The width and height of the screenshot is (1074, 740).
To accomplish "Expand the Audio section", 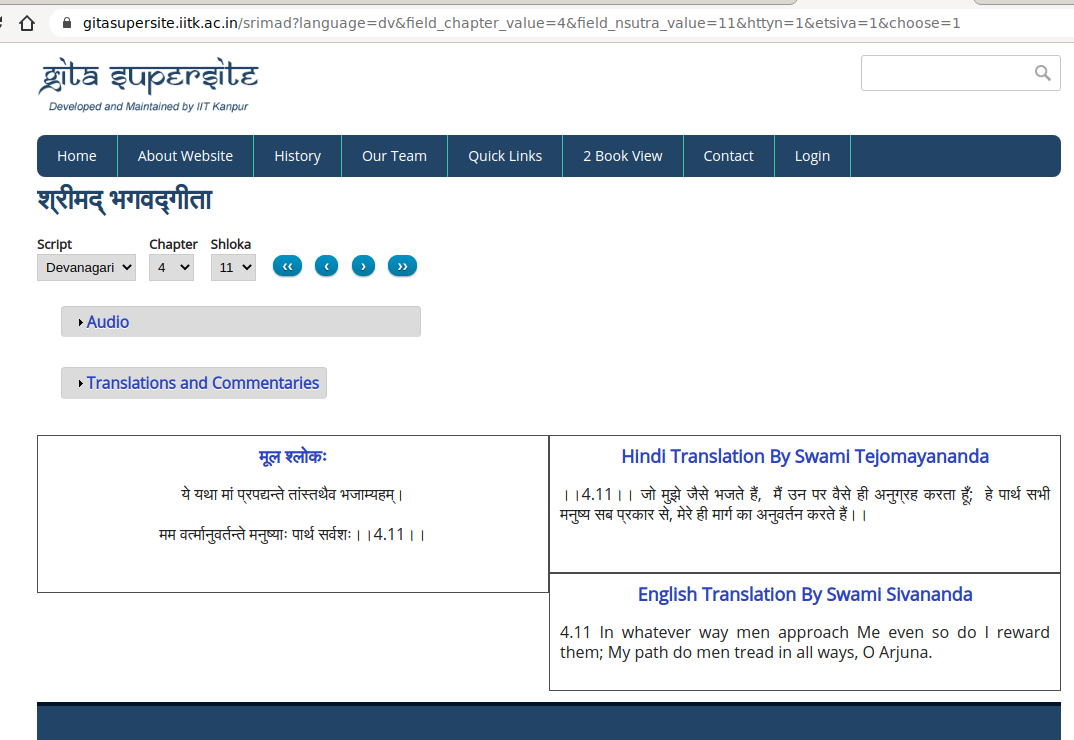I will point(240,321).
